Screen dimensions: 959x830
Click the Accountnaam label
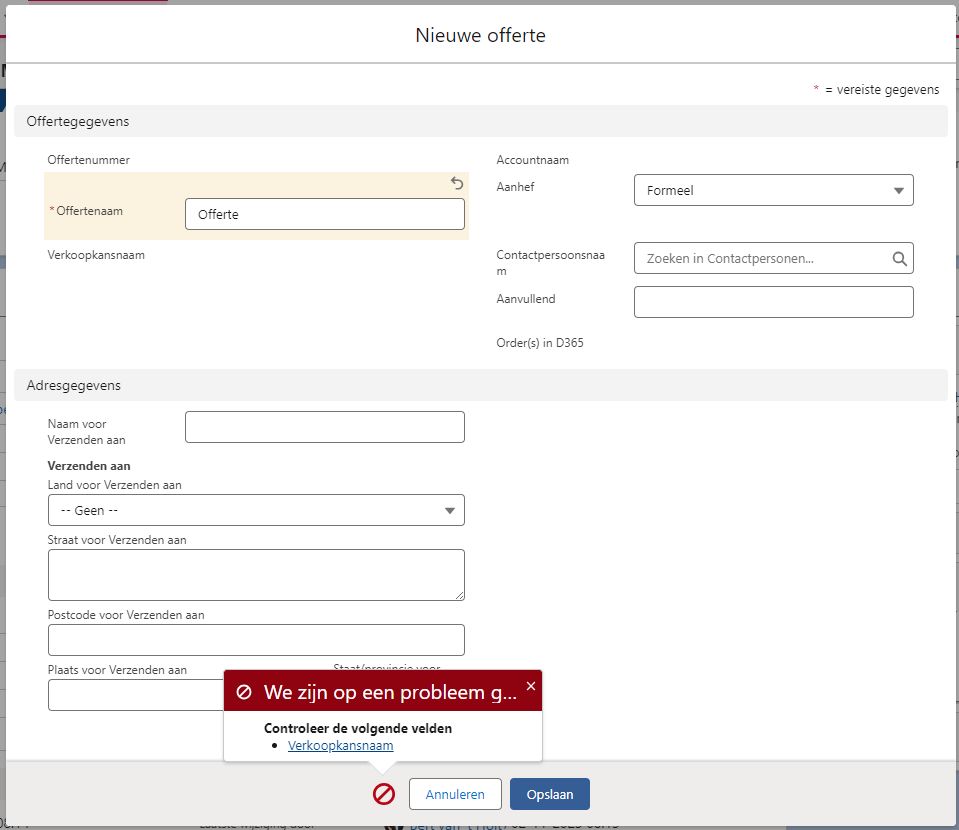pyautogui.click(x=532, y=160)
